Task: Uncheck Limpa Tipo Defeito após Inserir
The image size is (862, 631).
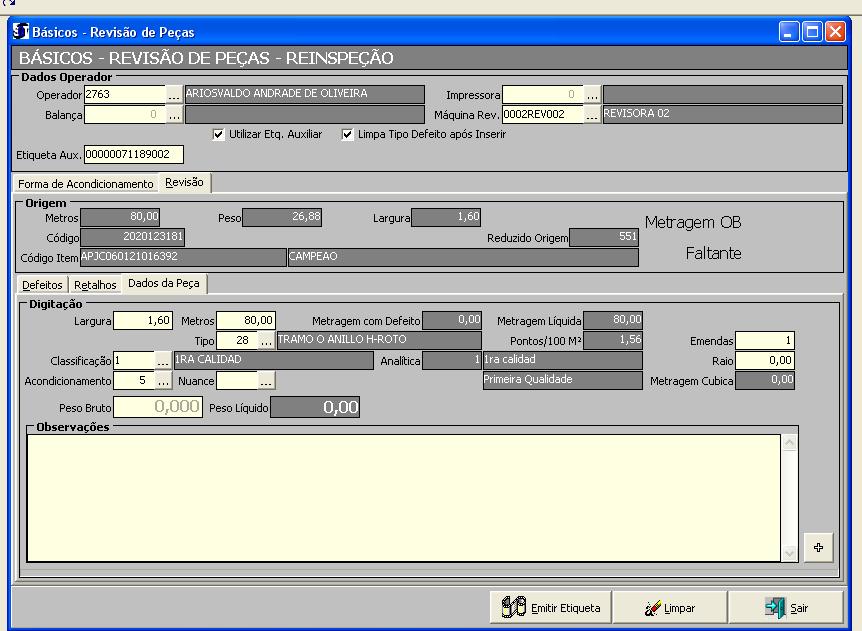Action: pos(347,134)
